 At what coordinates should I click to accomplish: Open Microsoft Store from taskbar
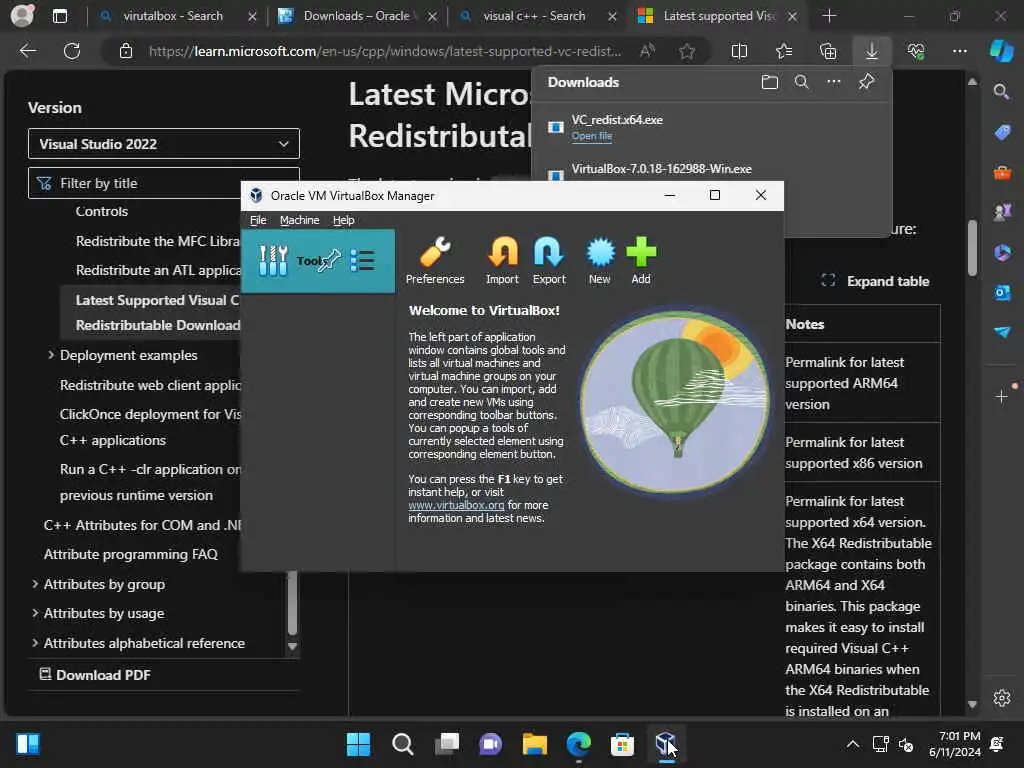click(x=622, y=744)
